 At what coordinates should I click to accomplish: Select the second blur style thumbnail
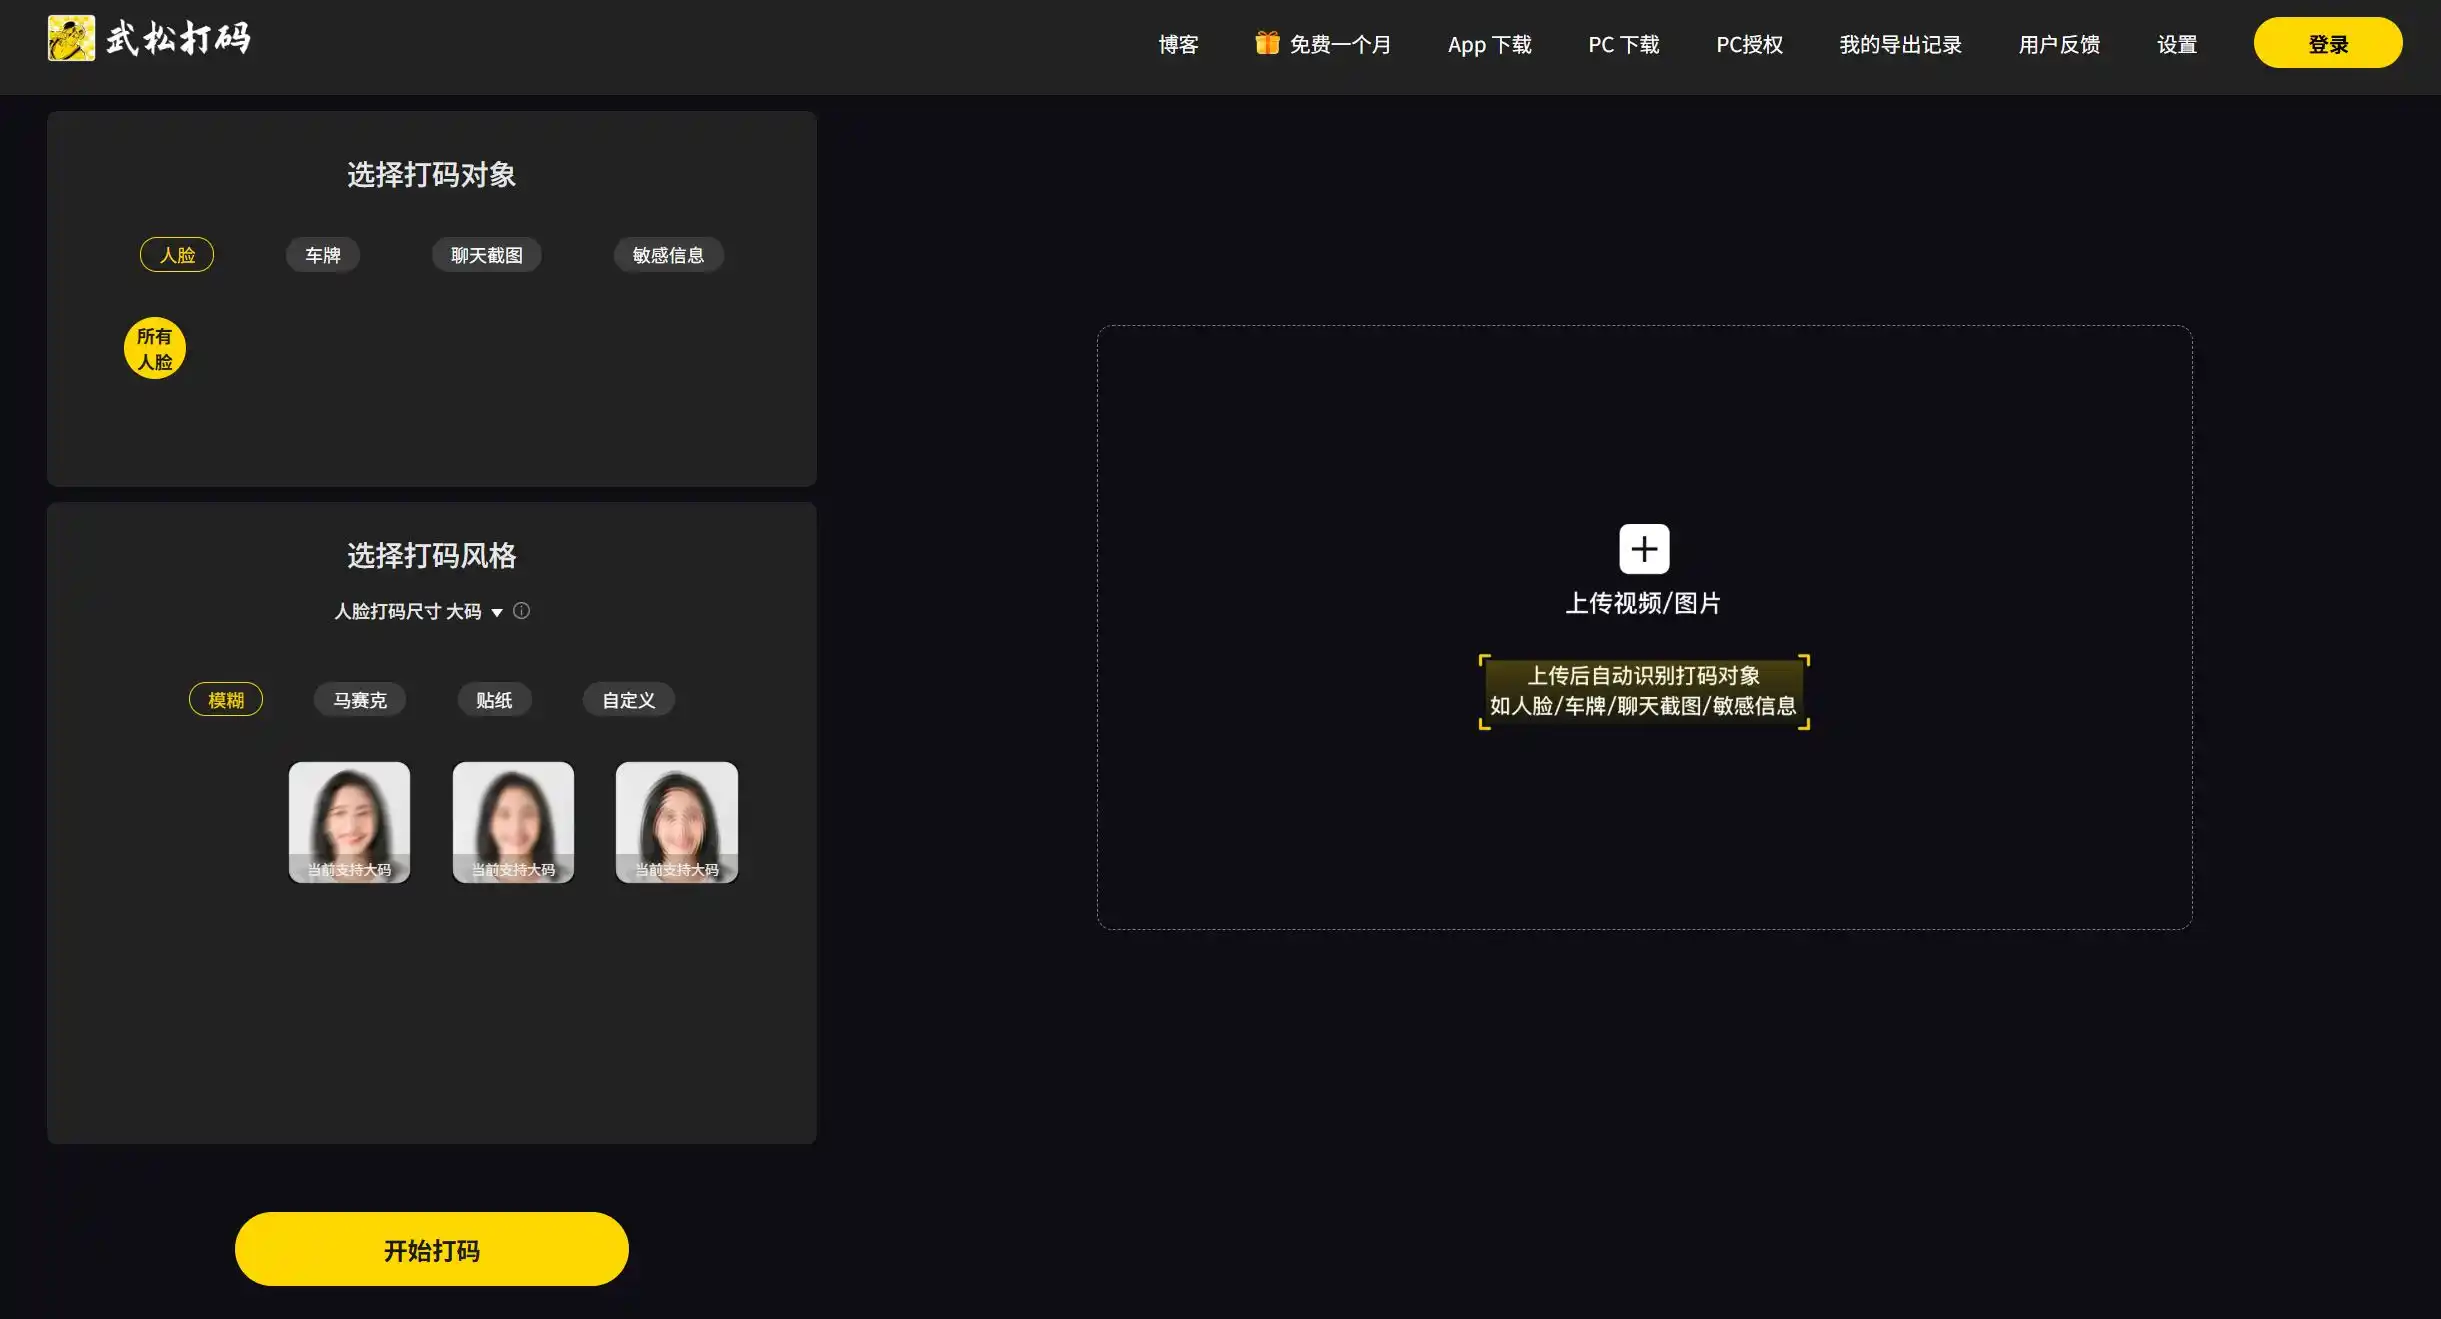[x=513, y=822]
